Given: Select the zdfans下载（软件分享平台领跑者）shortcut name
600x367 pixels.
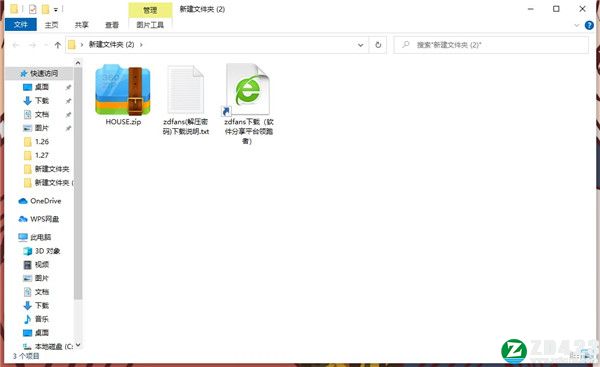Looking at the screenshot, I should (248, 131).
